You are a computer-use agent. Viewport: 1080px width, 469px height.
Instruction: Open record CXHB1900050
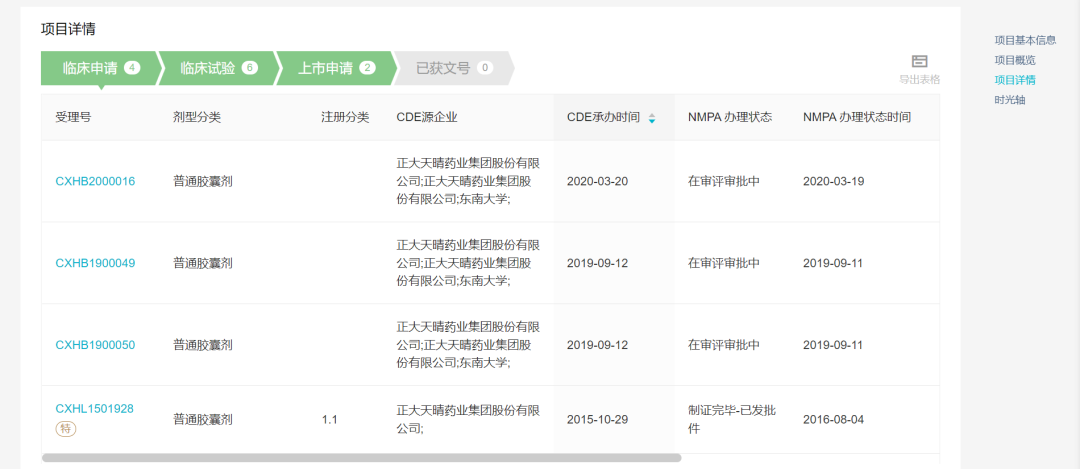(x=95, y=344)
